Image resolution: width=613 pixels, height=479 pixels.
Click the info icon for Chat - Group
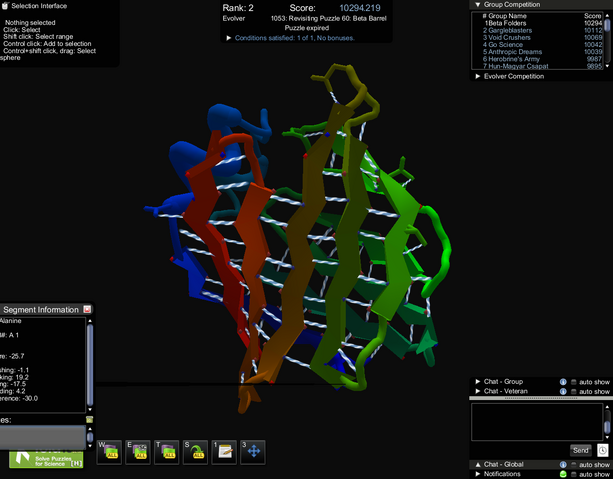click(563, 382)
